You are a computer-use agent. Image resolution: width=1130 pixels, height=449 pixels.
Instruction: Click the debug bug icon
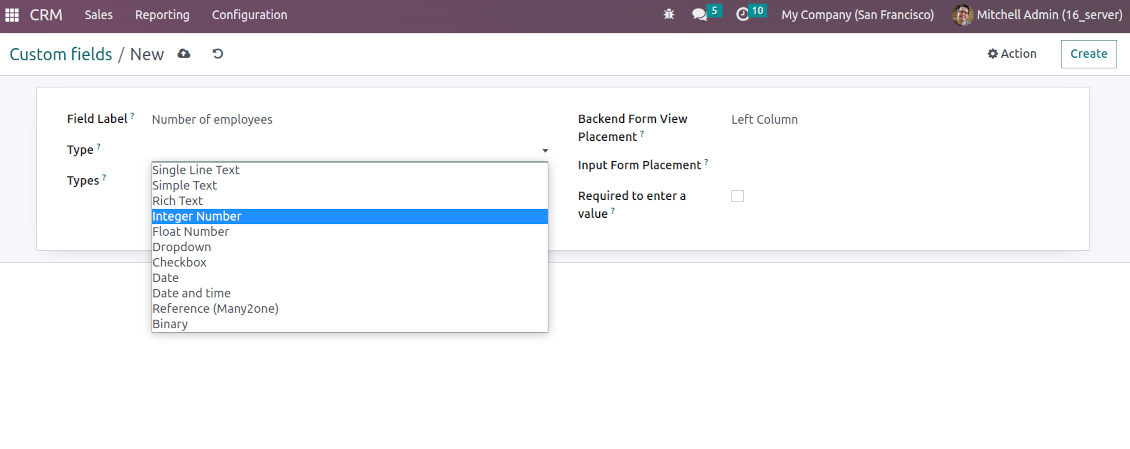[x=668, y=15]
